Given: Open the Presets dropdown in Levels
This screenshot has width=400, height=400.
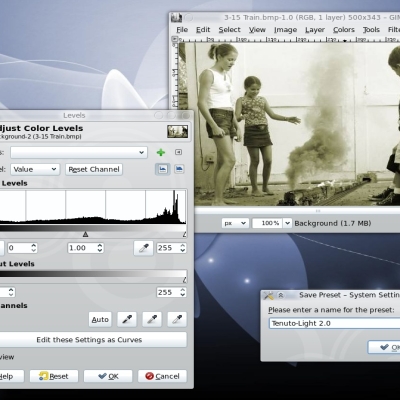Looking at the screenshot, I should (79, 152).
